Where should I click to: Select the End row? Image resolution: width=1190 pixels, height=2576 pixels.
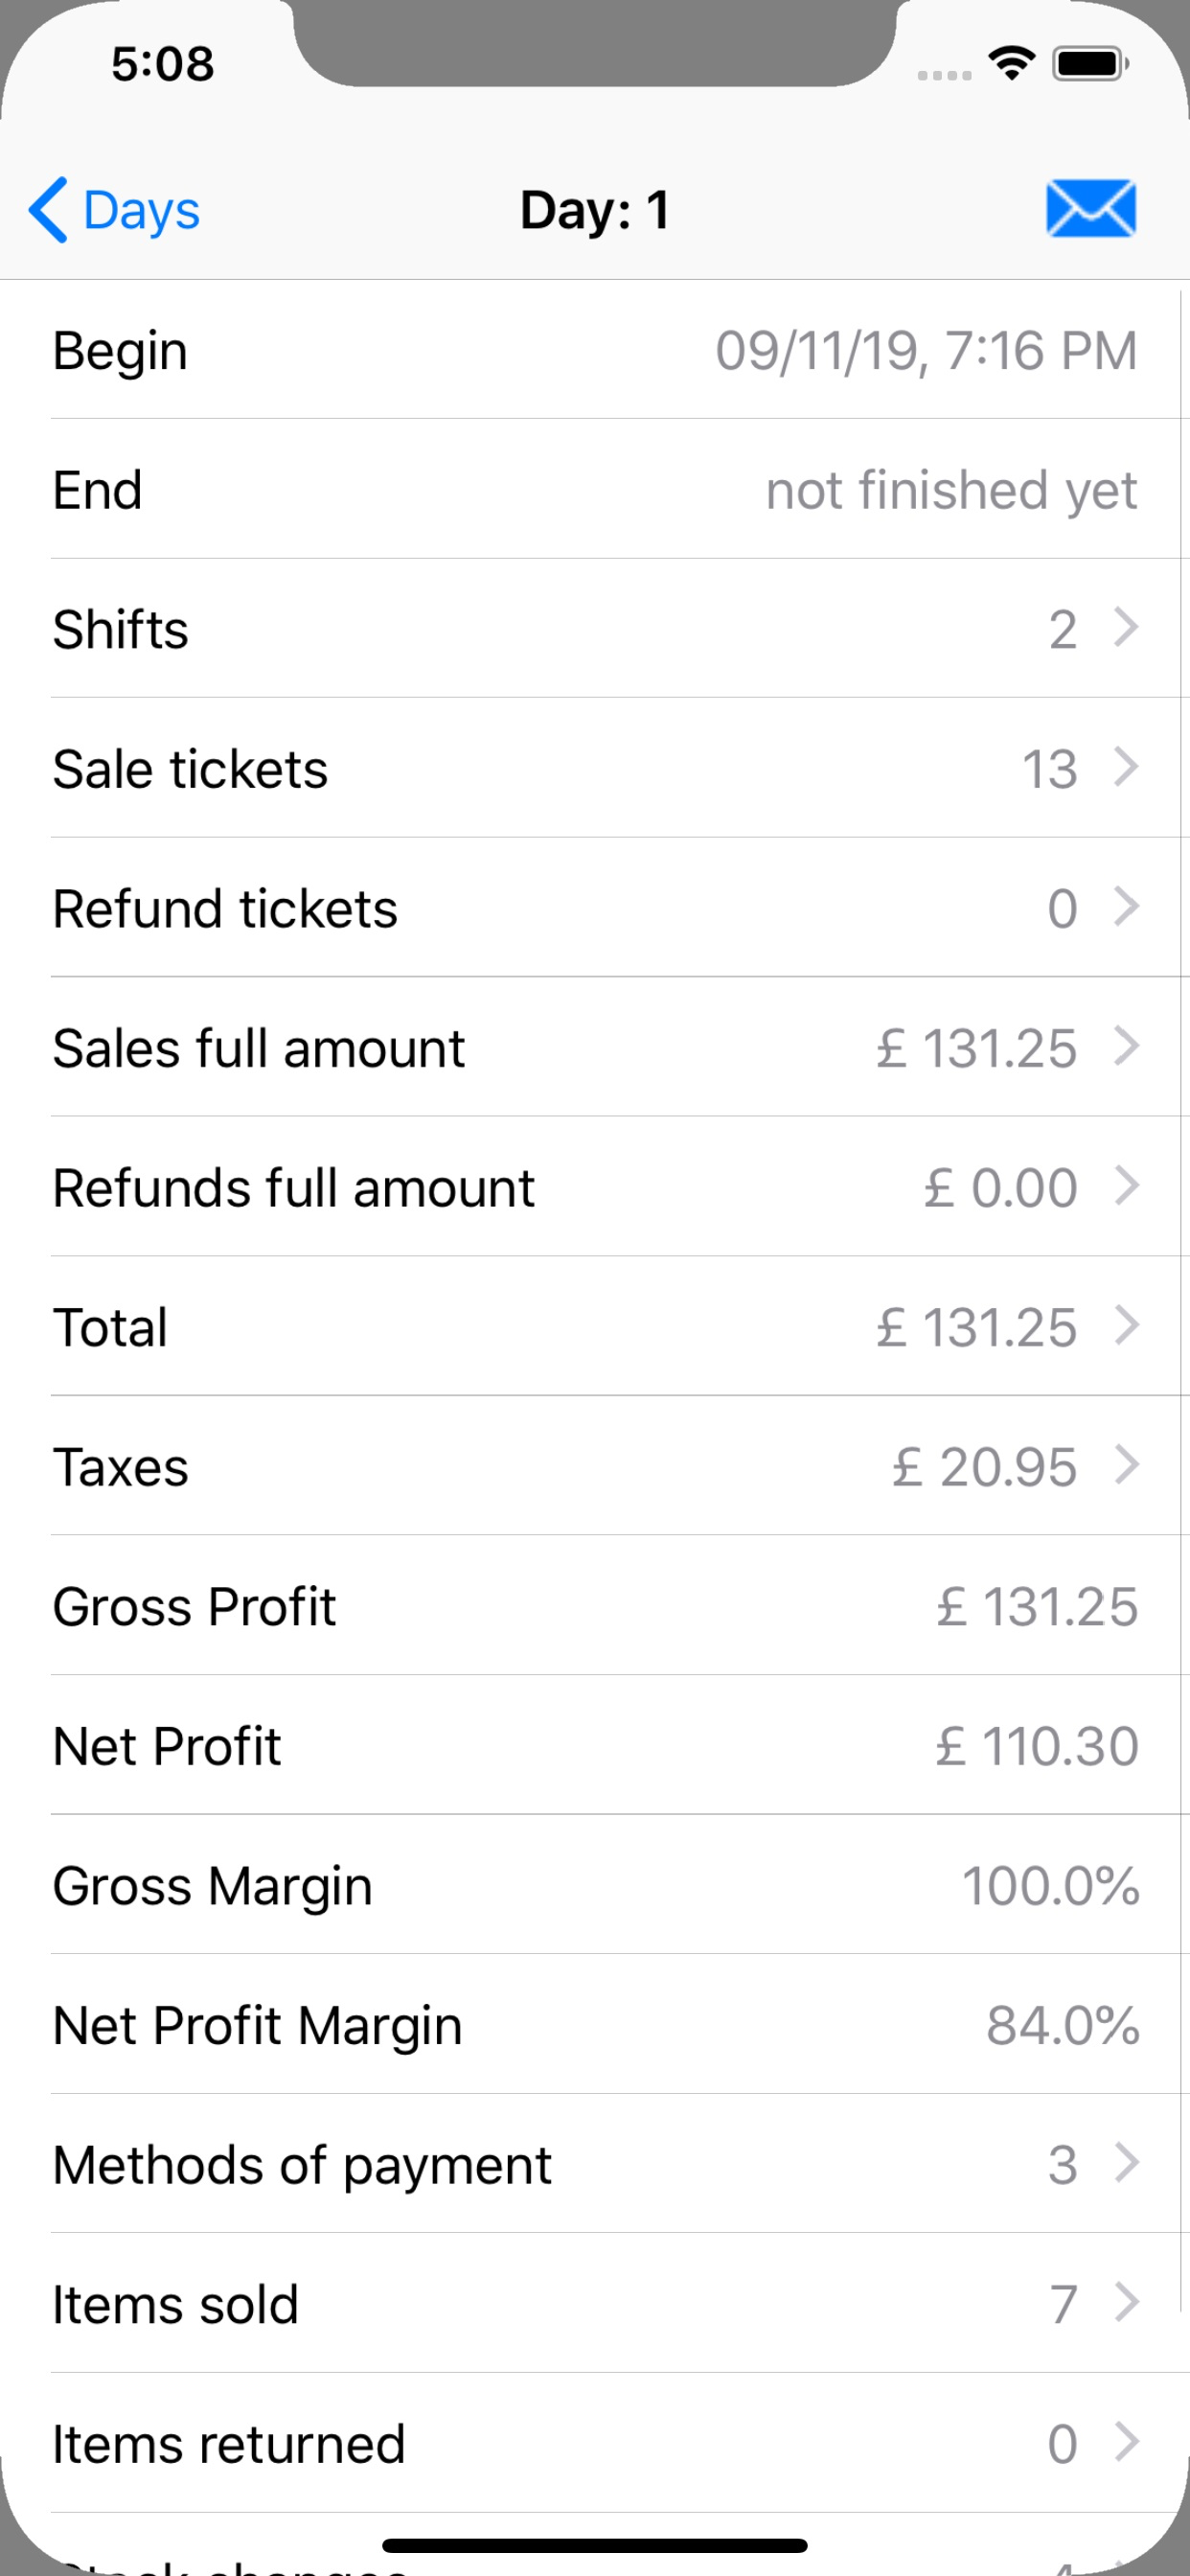coord(595,489)
